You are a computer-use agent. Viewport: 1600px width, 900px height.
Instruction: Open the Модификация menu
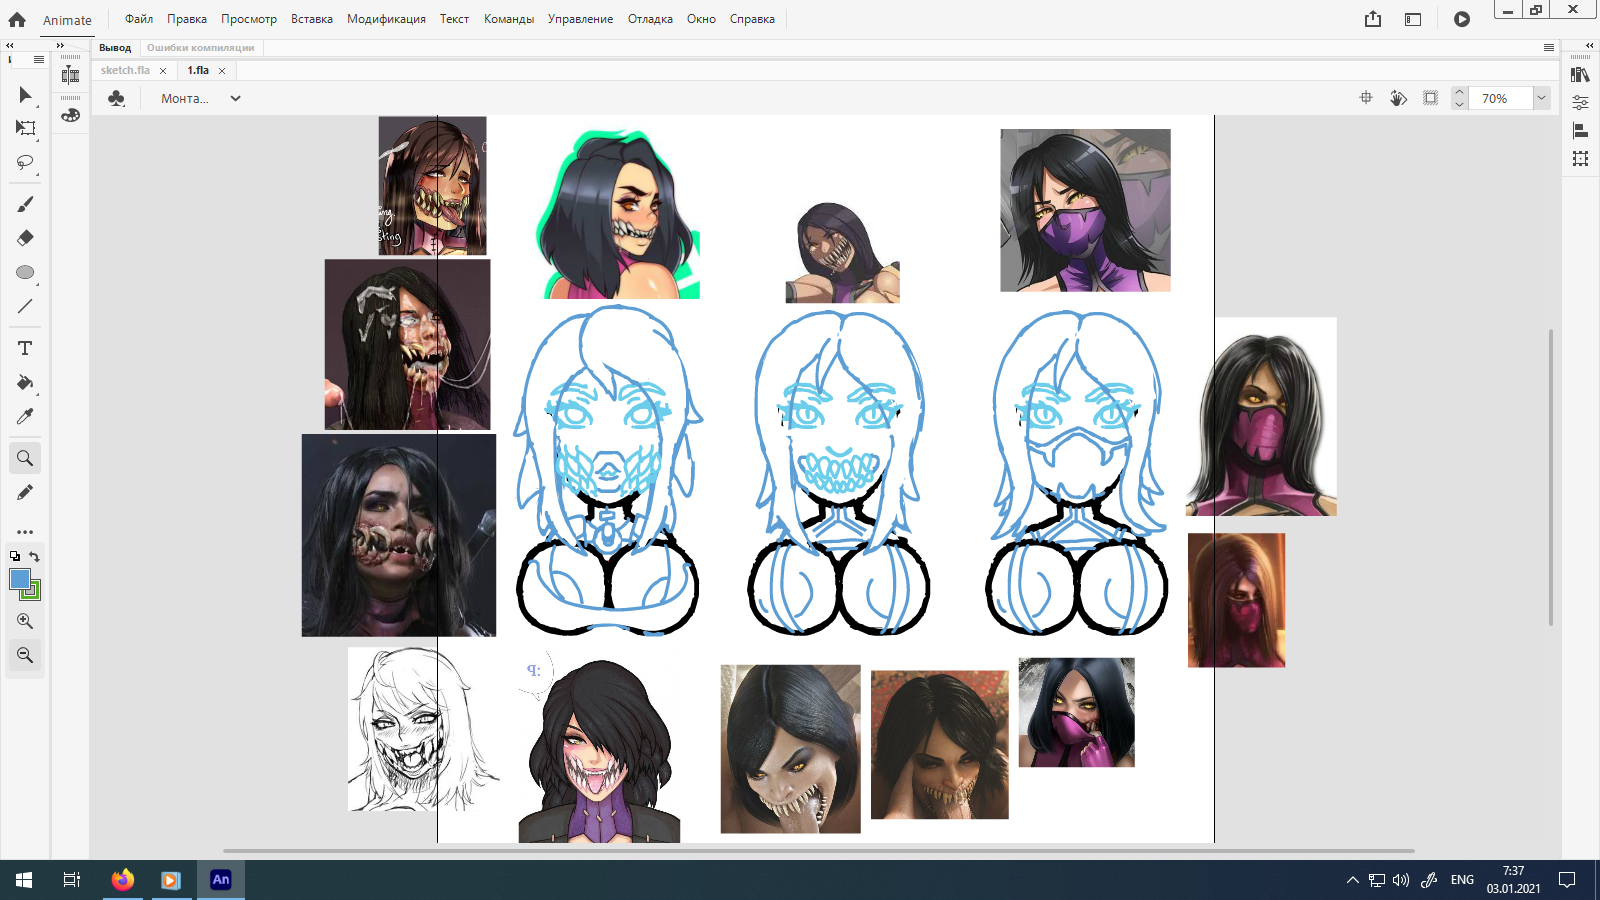point(386,19)
